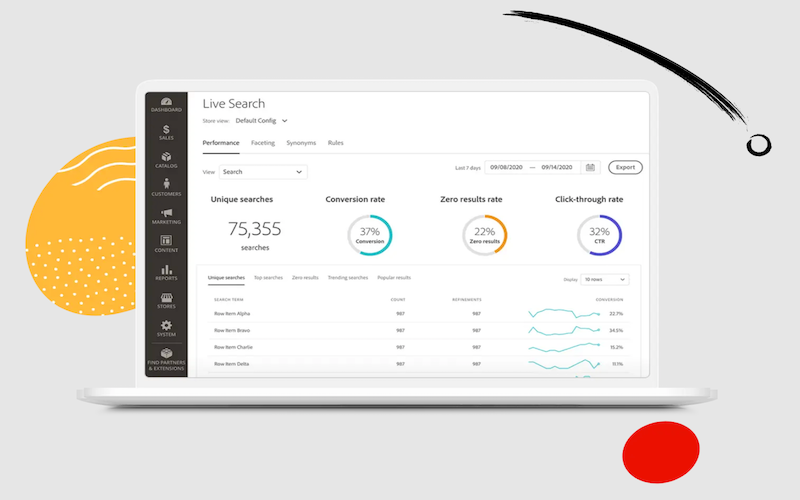Click the 22.7% conversion value
The height and width of the screenshot is (500, 800).
coord(616,314)
